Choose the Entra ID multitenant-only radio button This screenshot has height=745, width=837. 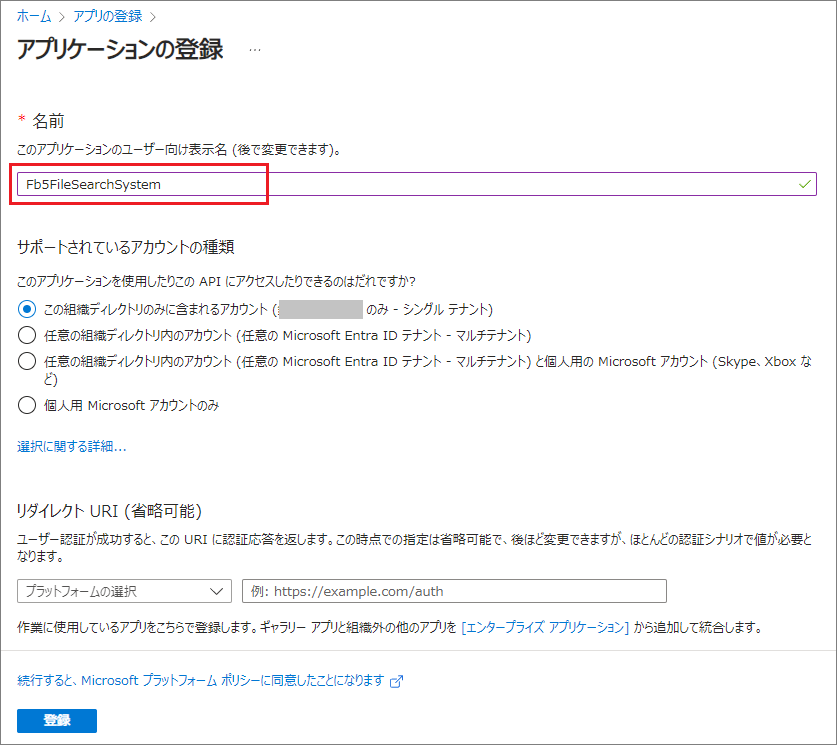(27, 335)
